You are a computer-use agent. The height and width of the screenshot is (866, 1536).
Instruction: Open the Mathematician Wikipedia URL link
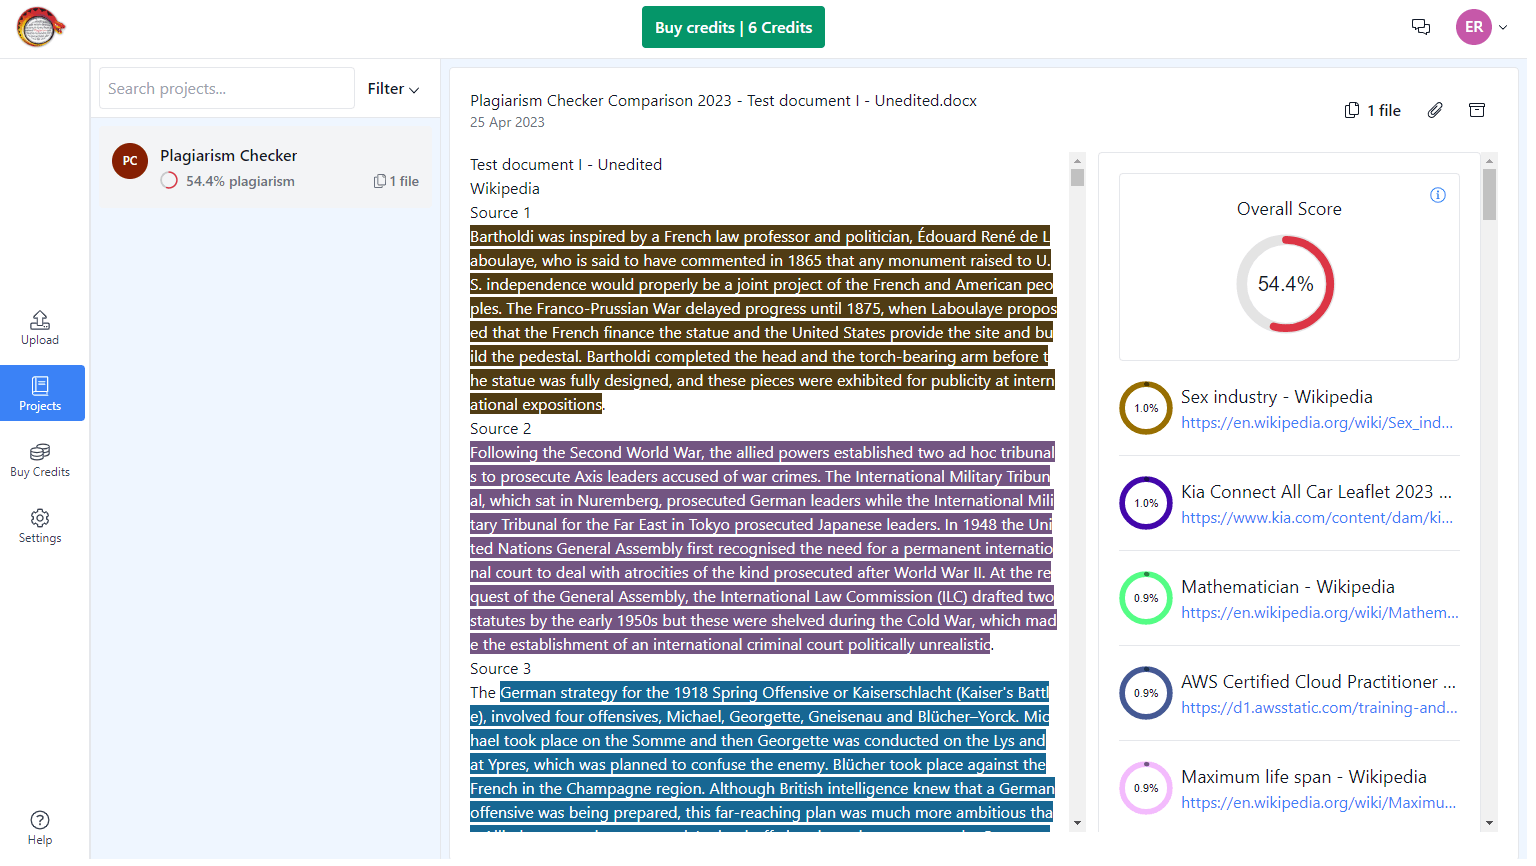coord(1319,613)
